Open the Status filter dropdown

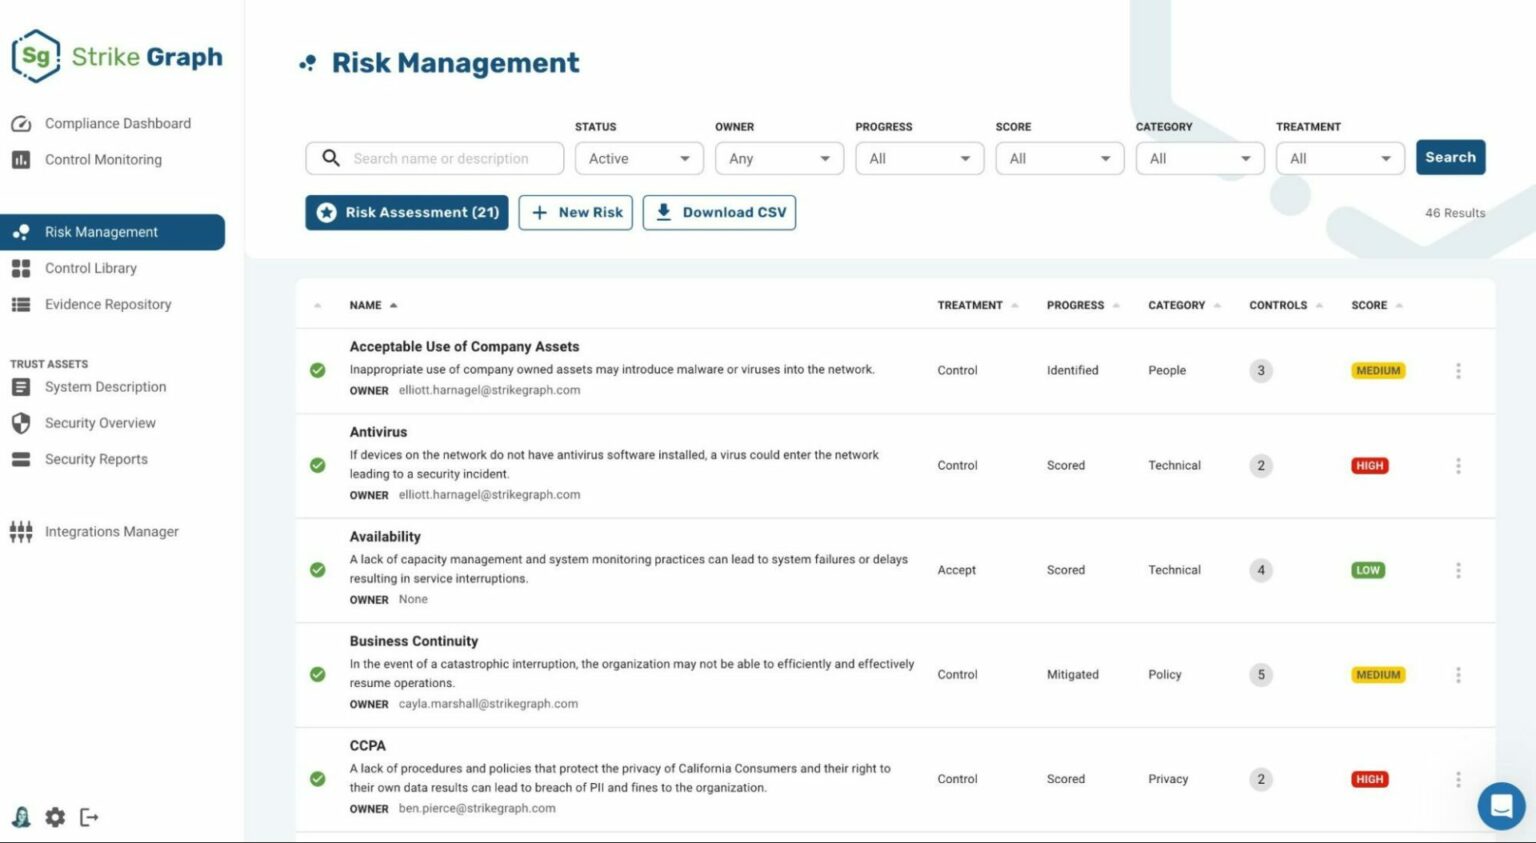coord(639,158)
